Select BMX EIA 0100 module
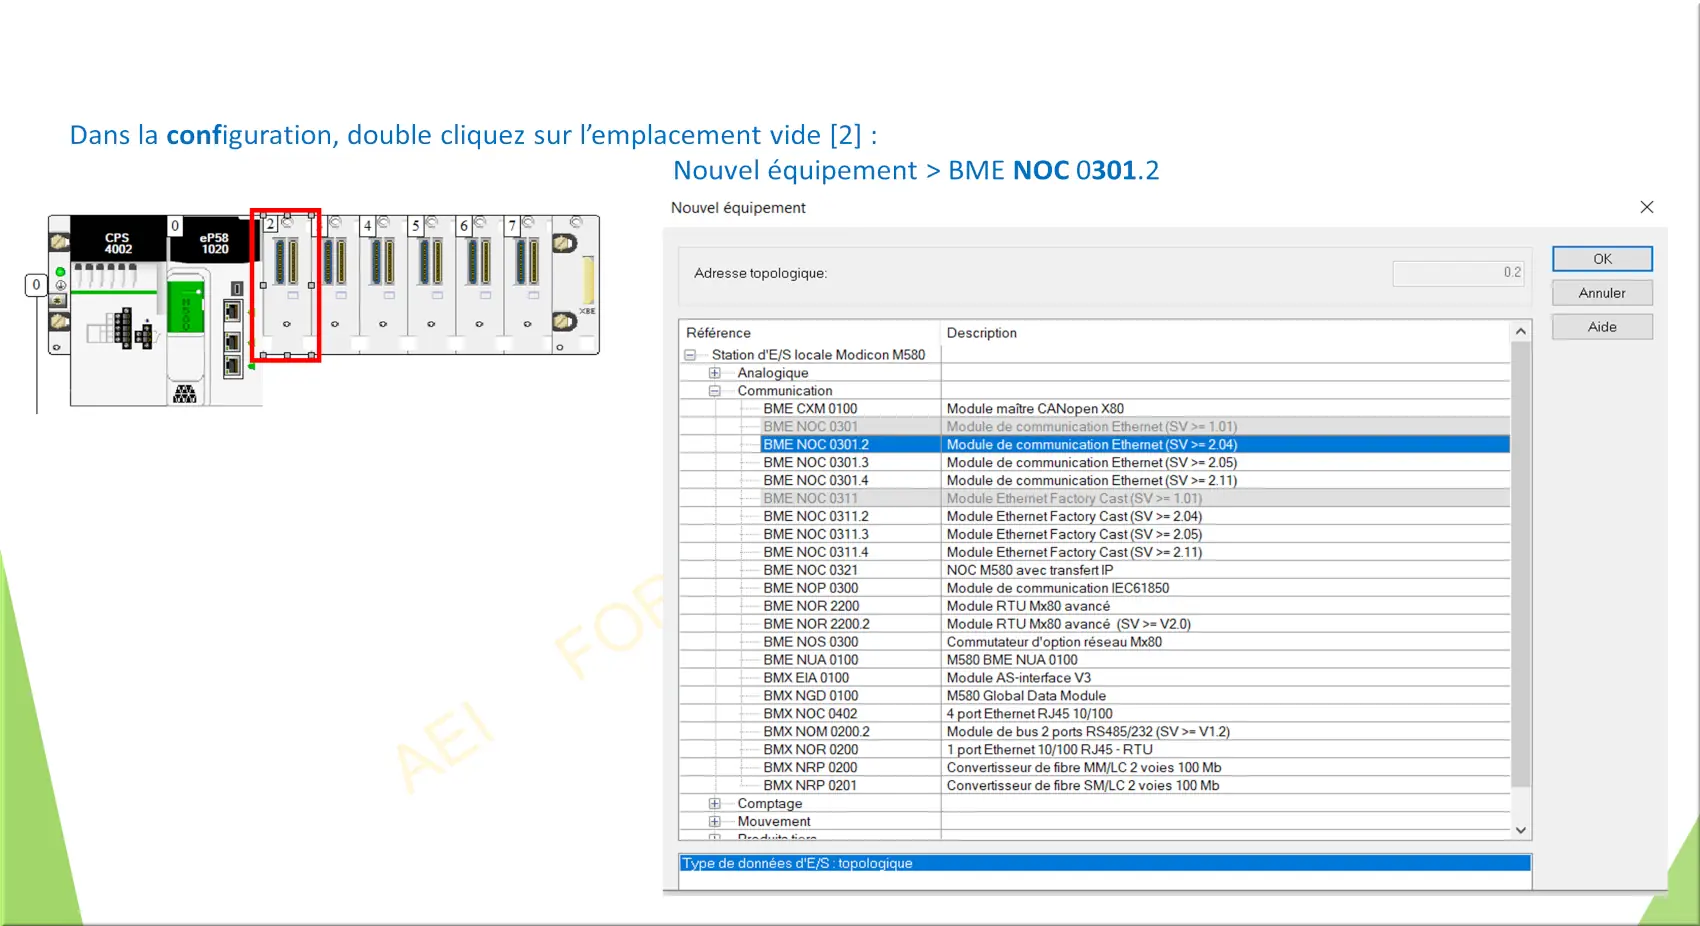1700x926 pixels. [806, 679]
